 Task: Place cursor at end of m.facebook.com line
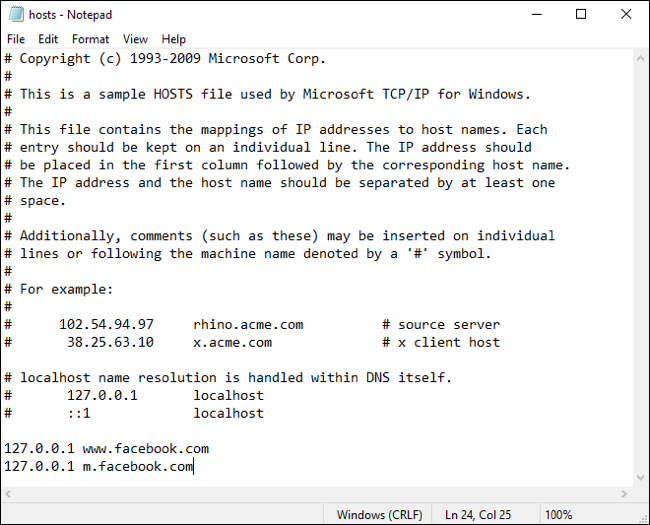click(193, 466)
